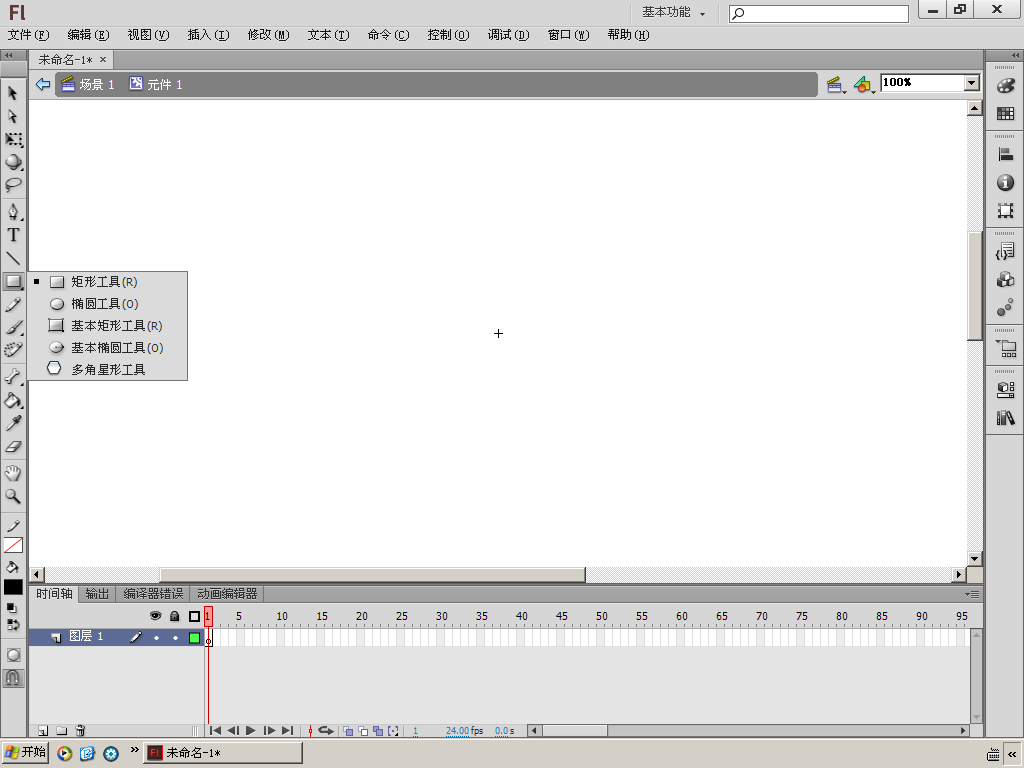Select the Hand tool
Viewport: 1024px width, 768px height.
13,473
